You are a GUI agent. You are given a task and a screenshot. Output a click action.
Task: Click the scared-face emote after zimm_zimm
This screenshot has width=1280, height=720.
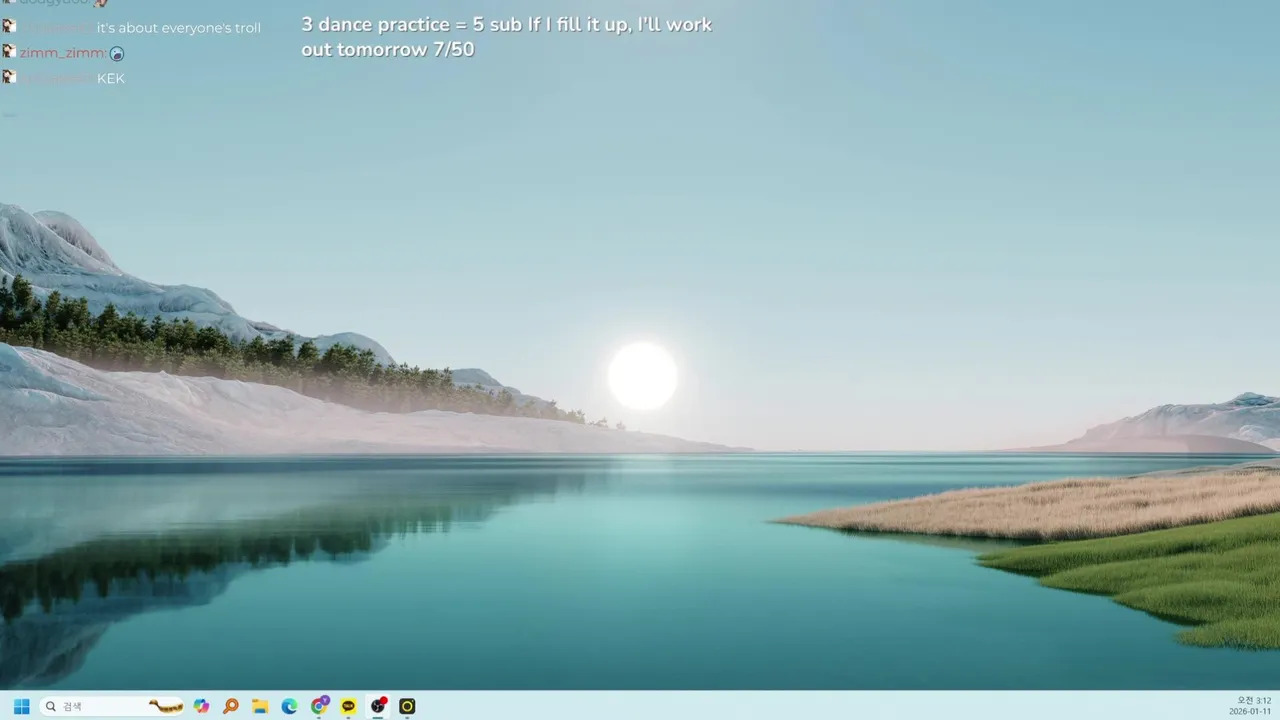117,54
